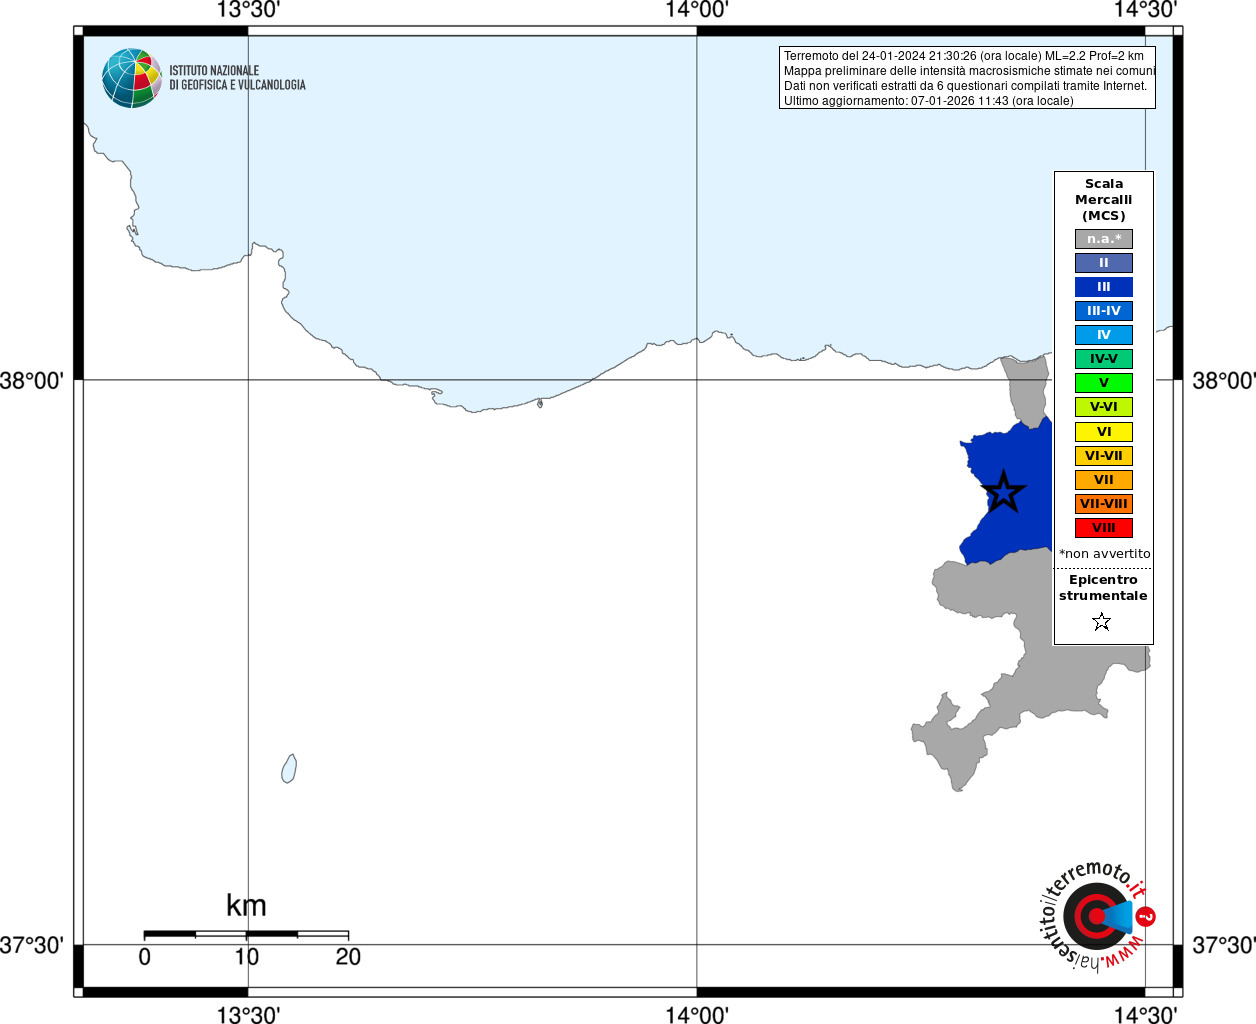The image size is (1256, 1024).
Task: Click the top 14°30' longitude label
Action: click(1146, 10)
